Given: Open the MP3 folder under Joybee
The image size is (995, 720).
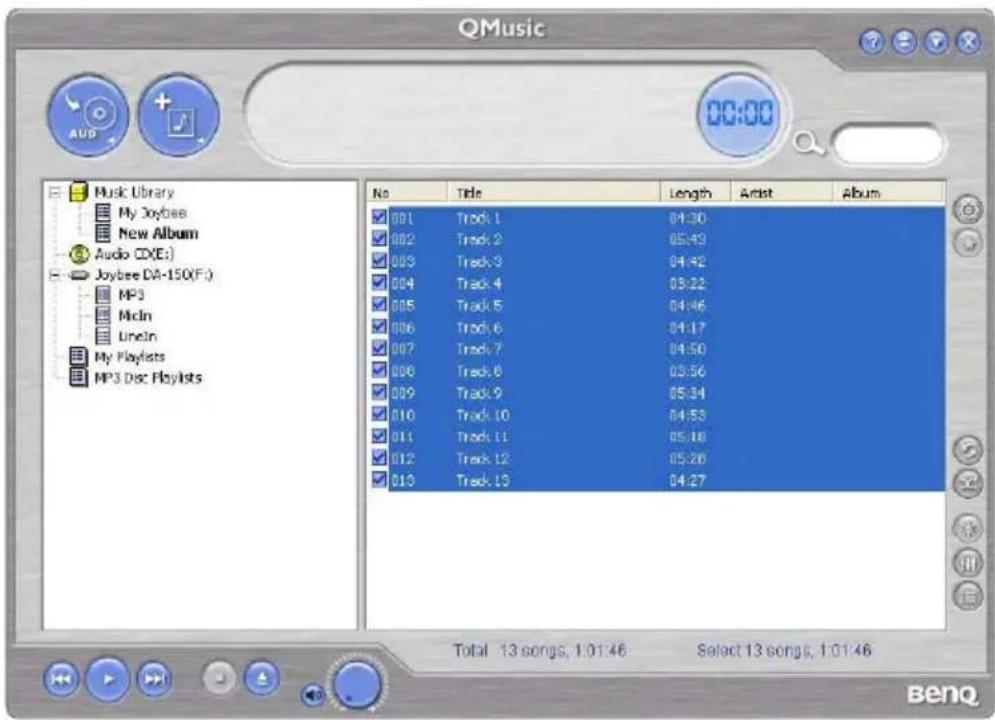Looking at the screenshot, I should pos(131,295).
